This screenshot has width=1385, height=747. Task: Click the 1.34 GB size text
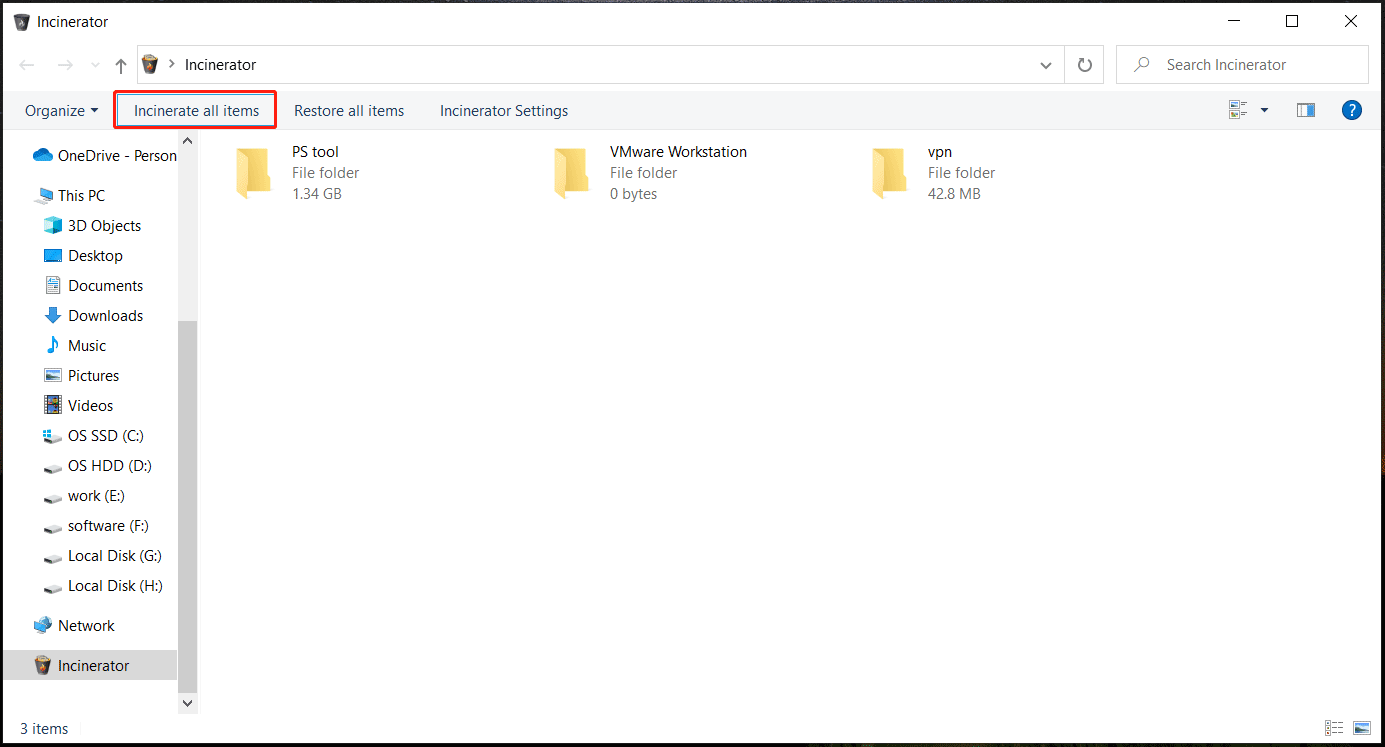[317, 194]
